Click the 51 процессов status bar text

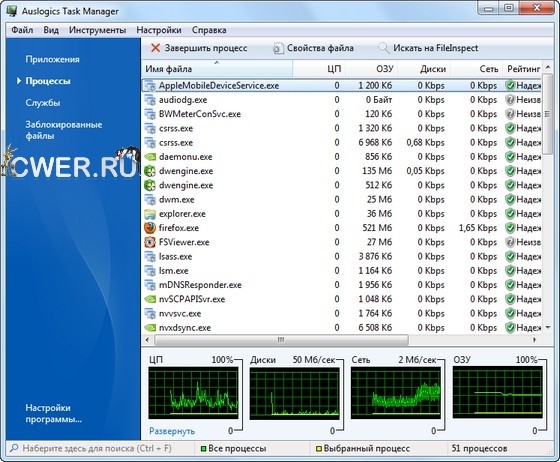click(479, 448)
